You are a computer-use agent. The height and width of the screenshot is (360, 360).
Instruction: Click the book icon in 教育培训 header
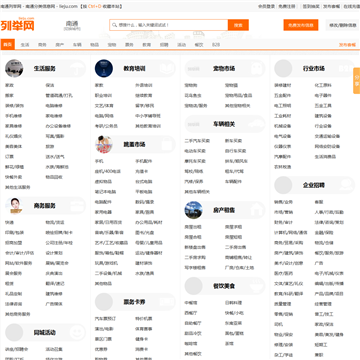(x=166, y=68)
